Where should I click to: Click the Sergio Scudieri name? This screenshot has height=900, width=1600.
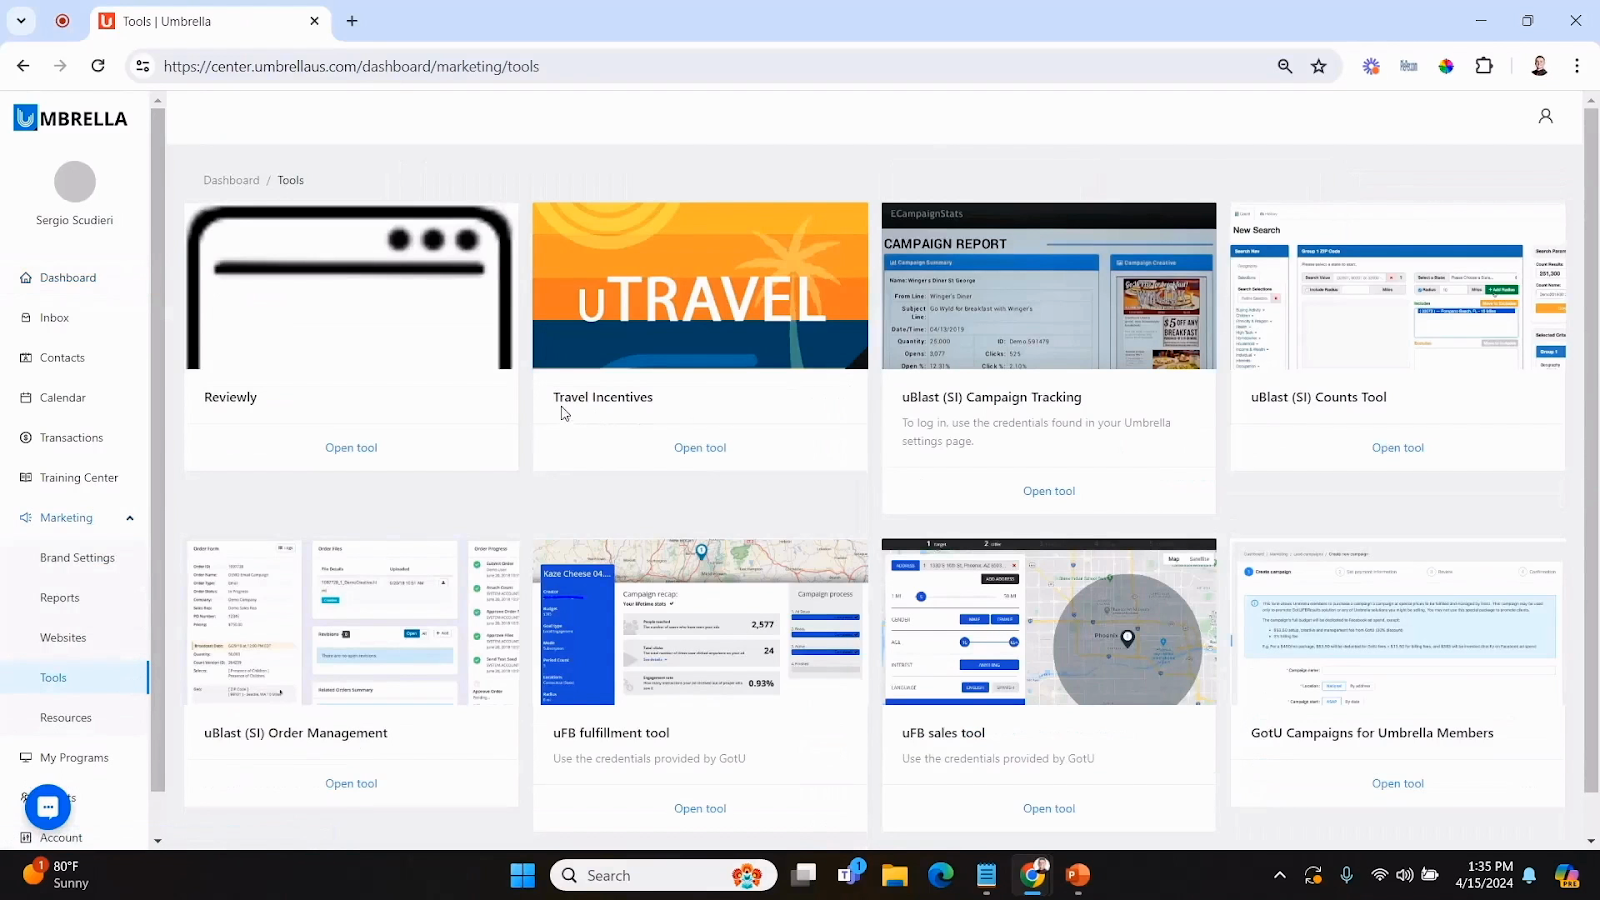coord(75,220)
